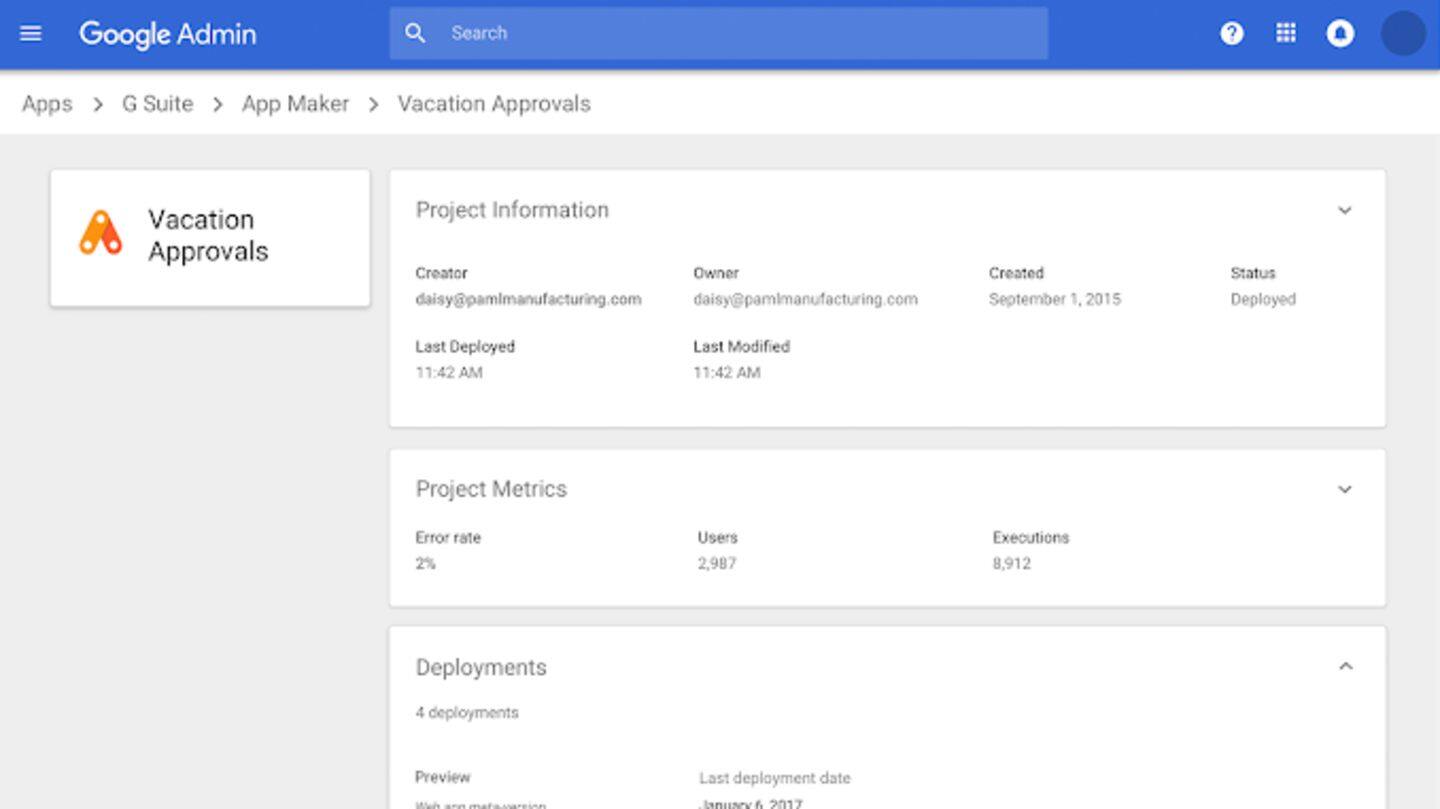Click the breadcrumb arrow after App Maker
This screenshot has height=809, width=1440.
coord(373,104)
